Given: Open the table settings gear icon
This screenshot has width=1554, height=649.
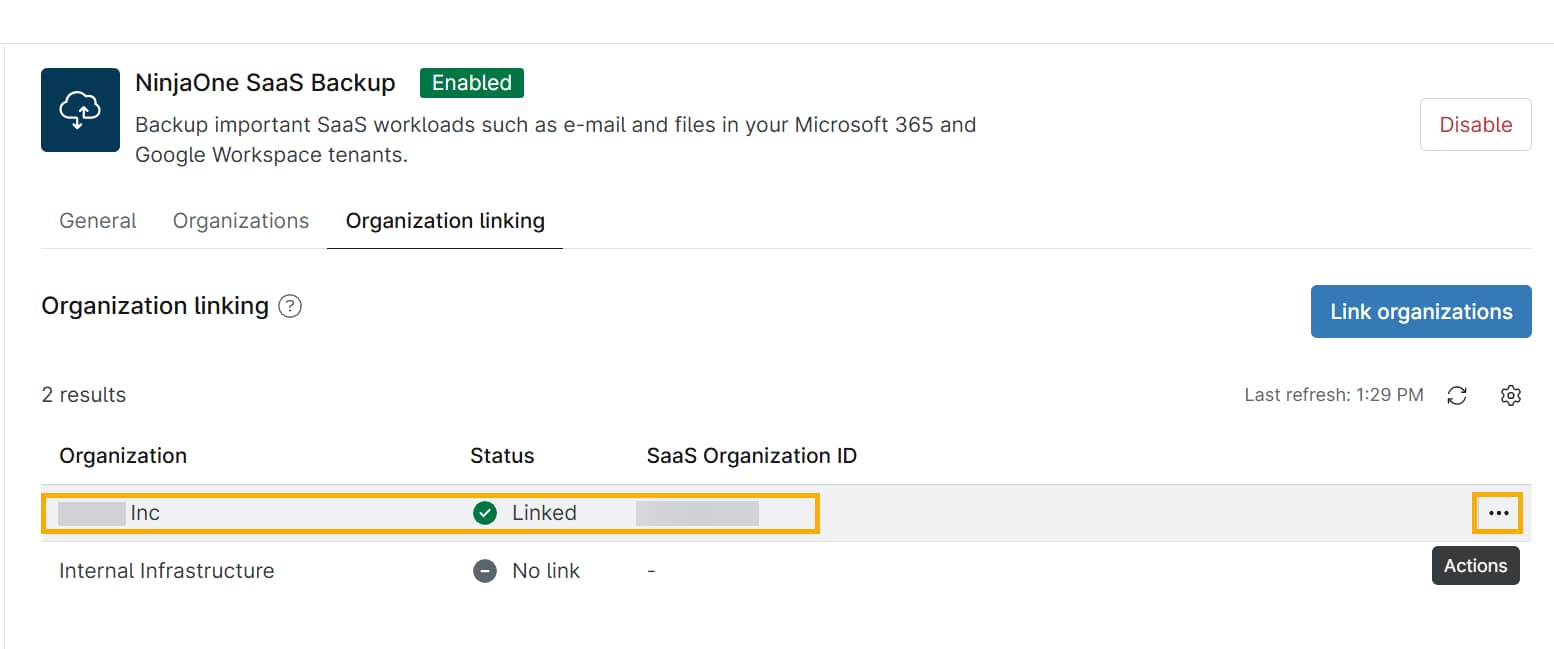Looking at the screenshot, I should 1511,395.
